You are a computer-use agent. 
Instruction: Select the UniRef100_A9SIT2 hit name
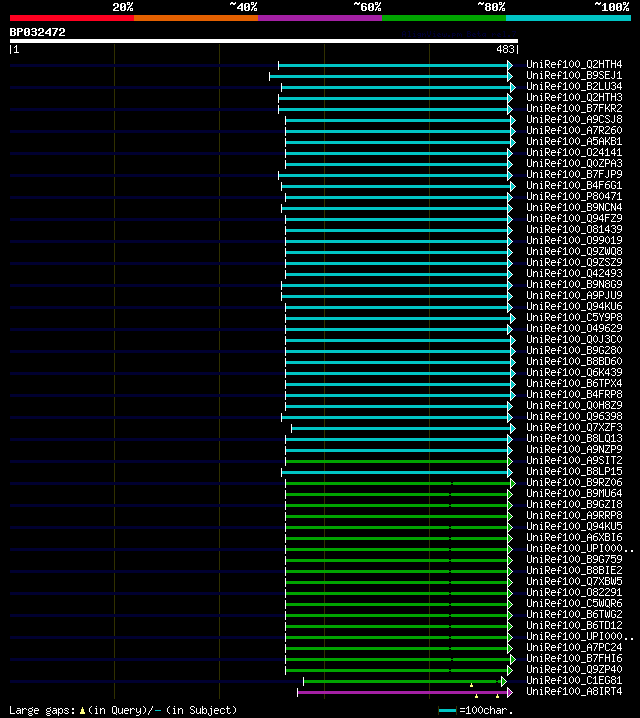574,460
